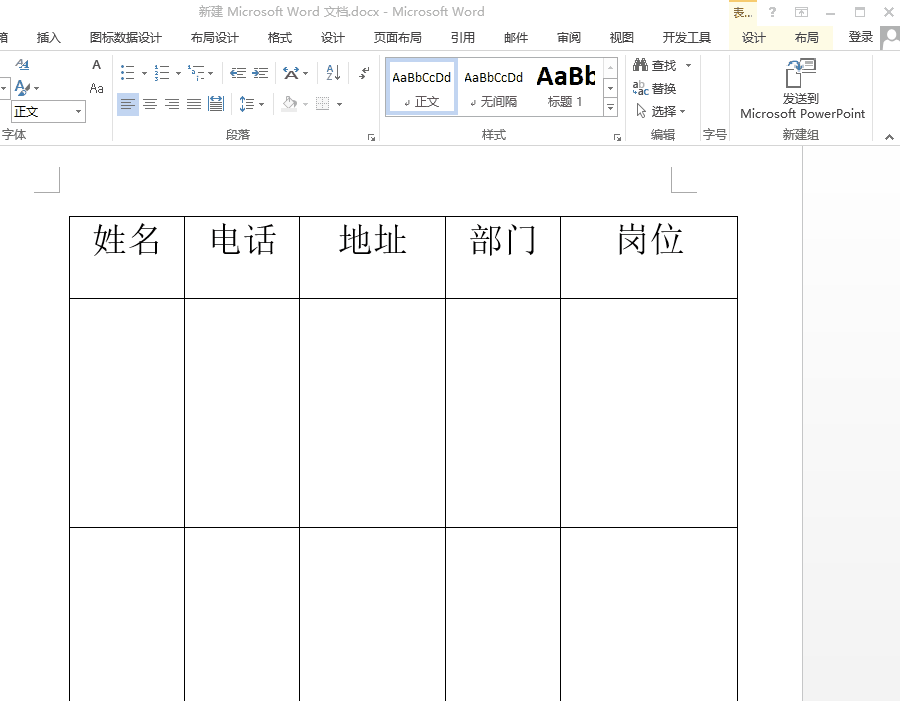Open the 页面布局 ribbon tab
This screenshot has height=701, width=900.
399,35
